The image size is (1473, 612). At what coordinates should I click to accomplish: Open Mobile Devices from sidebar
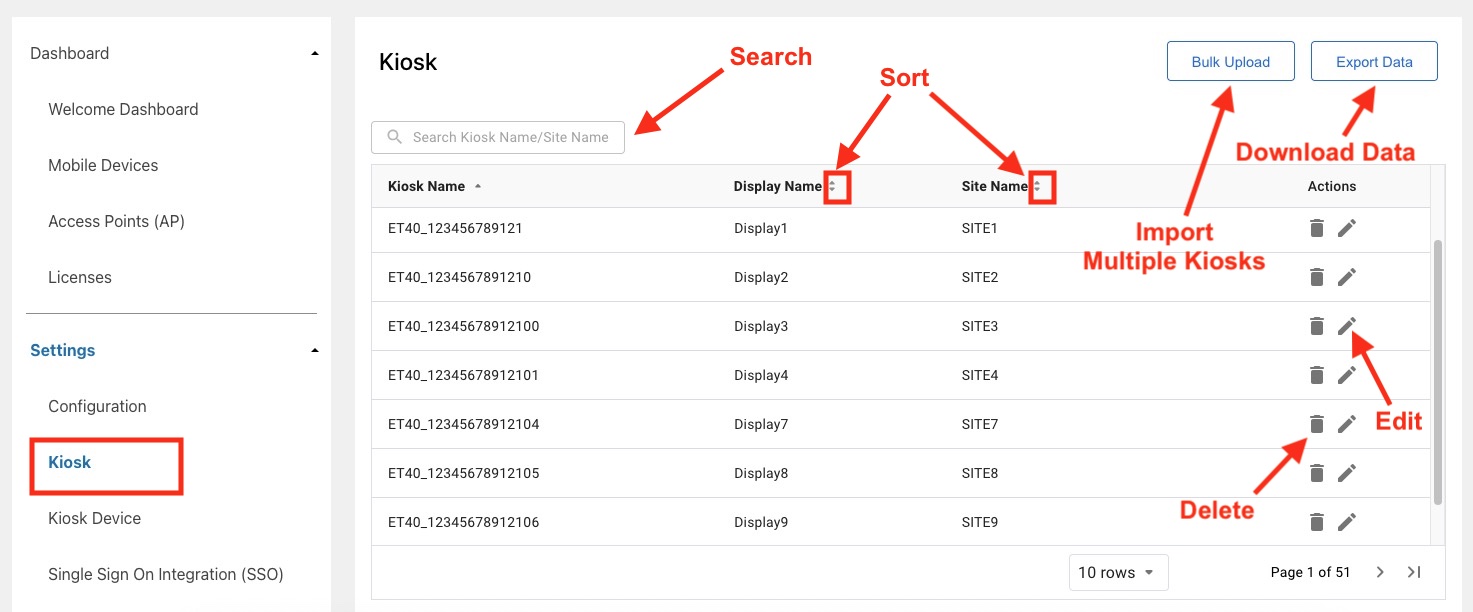pyautogui.click(x=103, y=165)
